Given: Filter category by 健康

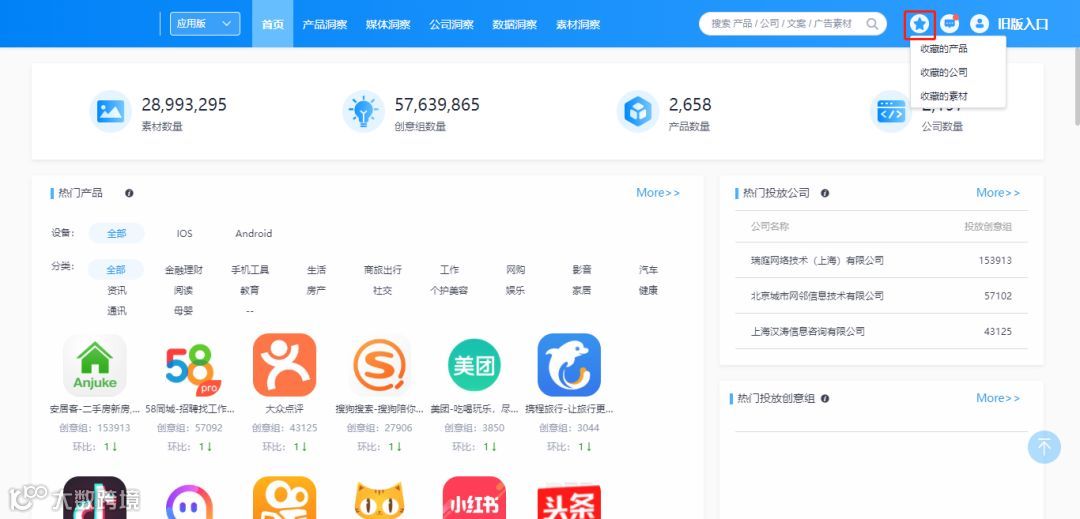Looking at the screenshot, I should click(x=647, y=290).
